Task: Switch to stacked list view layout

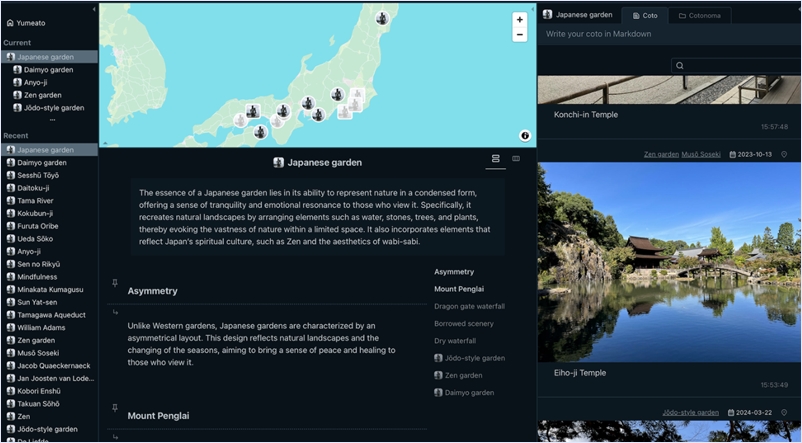Action: pyautogui.click(x=495, y=159)
